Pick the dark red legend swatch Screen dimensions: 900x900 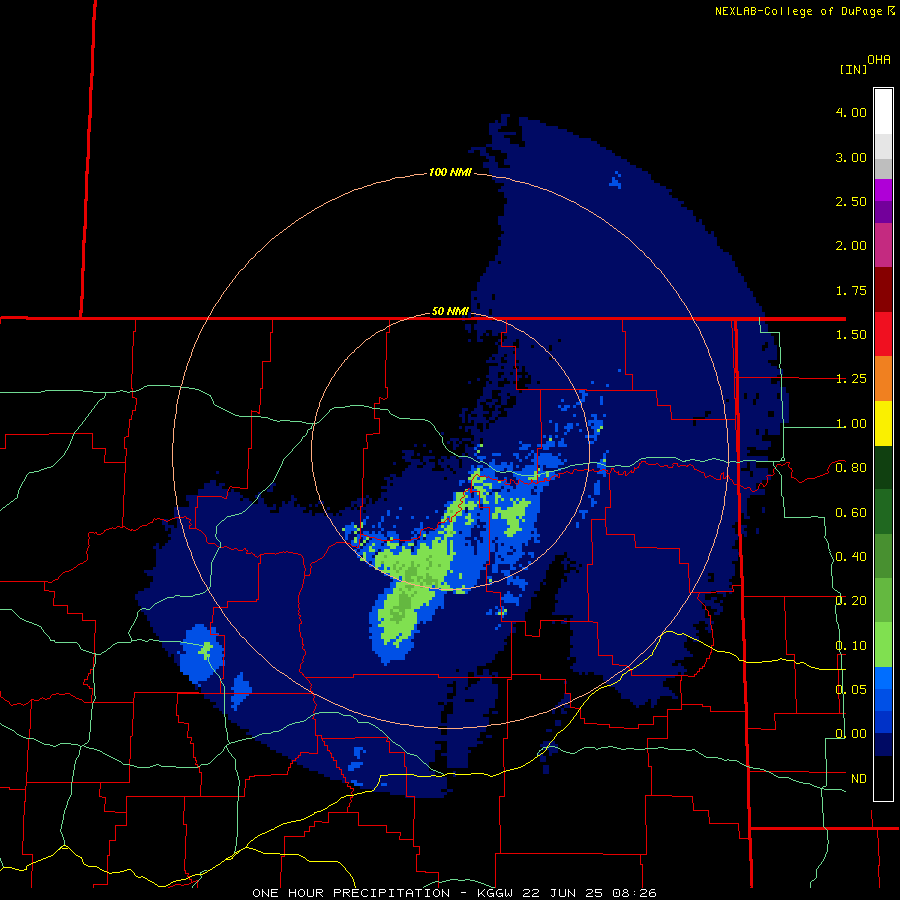pyautogui.click(x=883, y=290)
